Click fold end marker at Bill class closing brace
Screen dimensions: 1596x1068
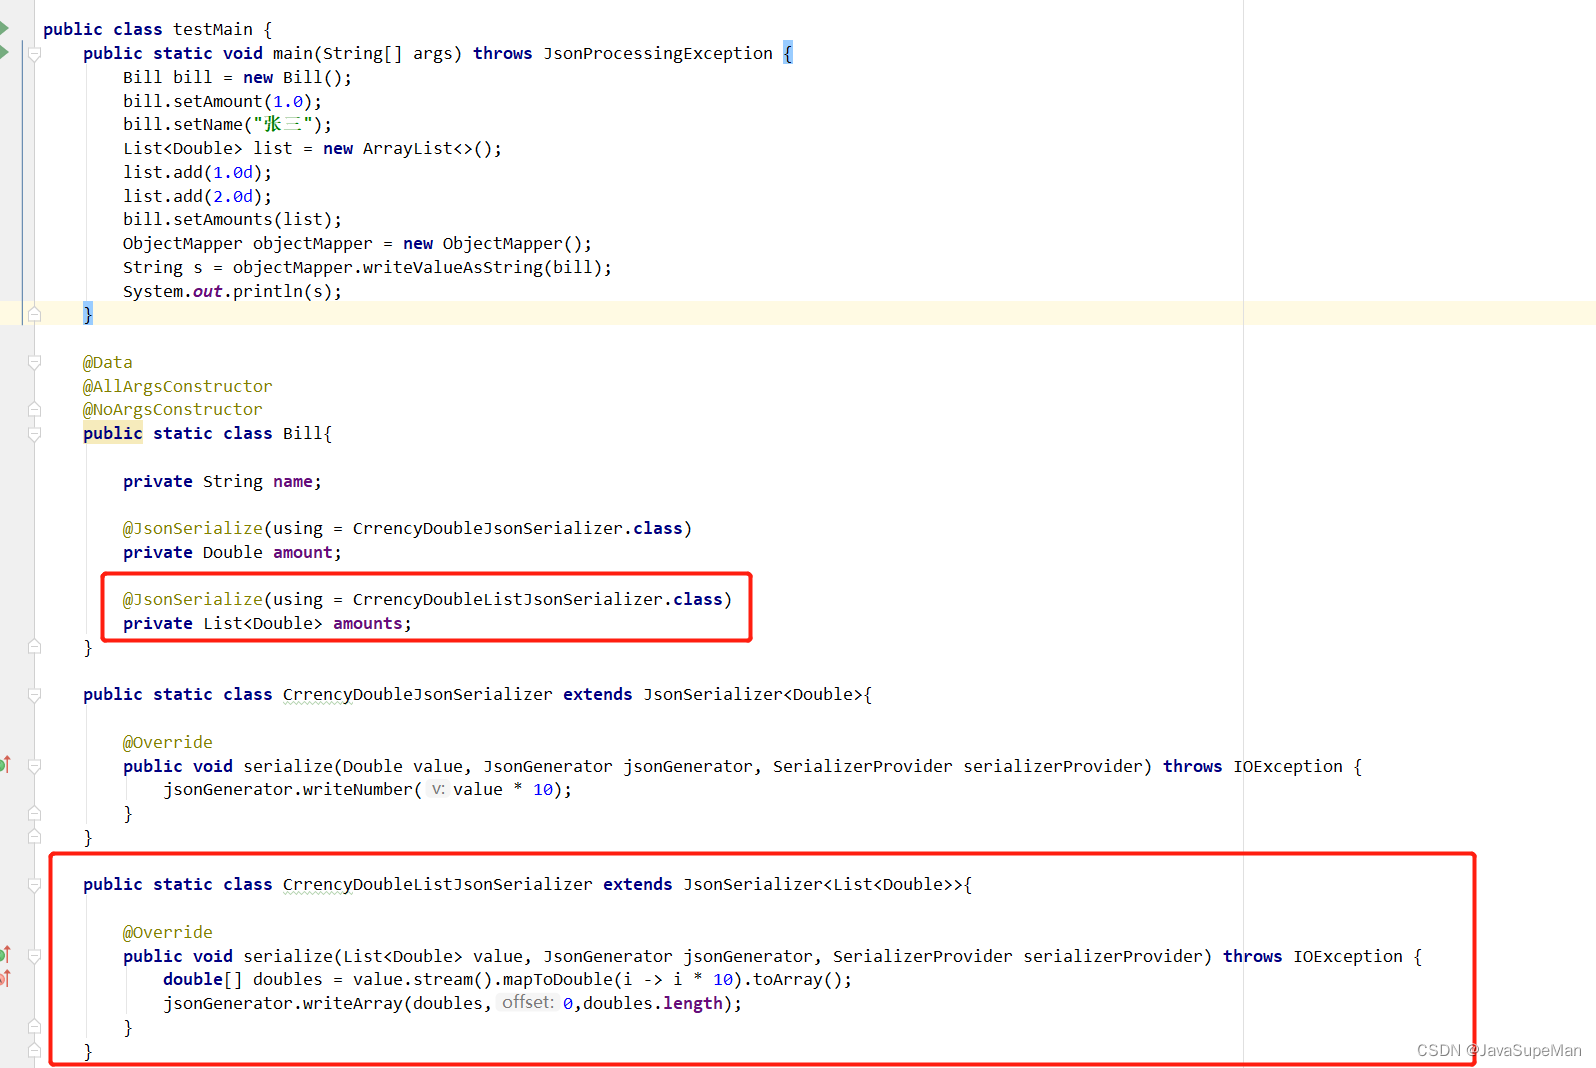click(34, 647)
